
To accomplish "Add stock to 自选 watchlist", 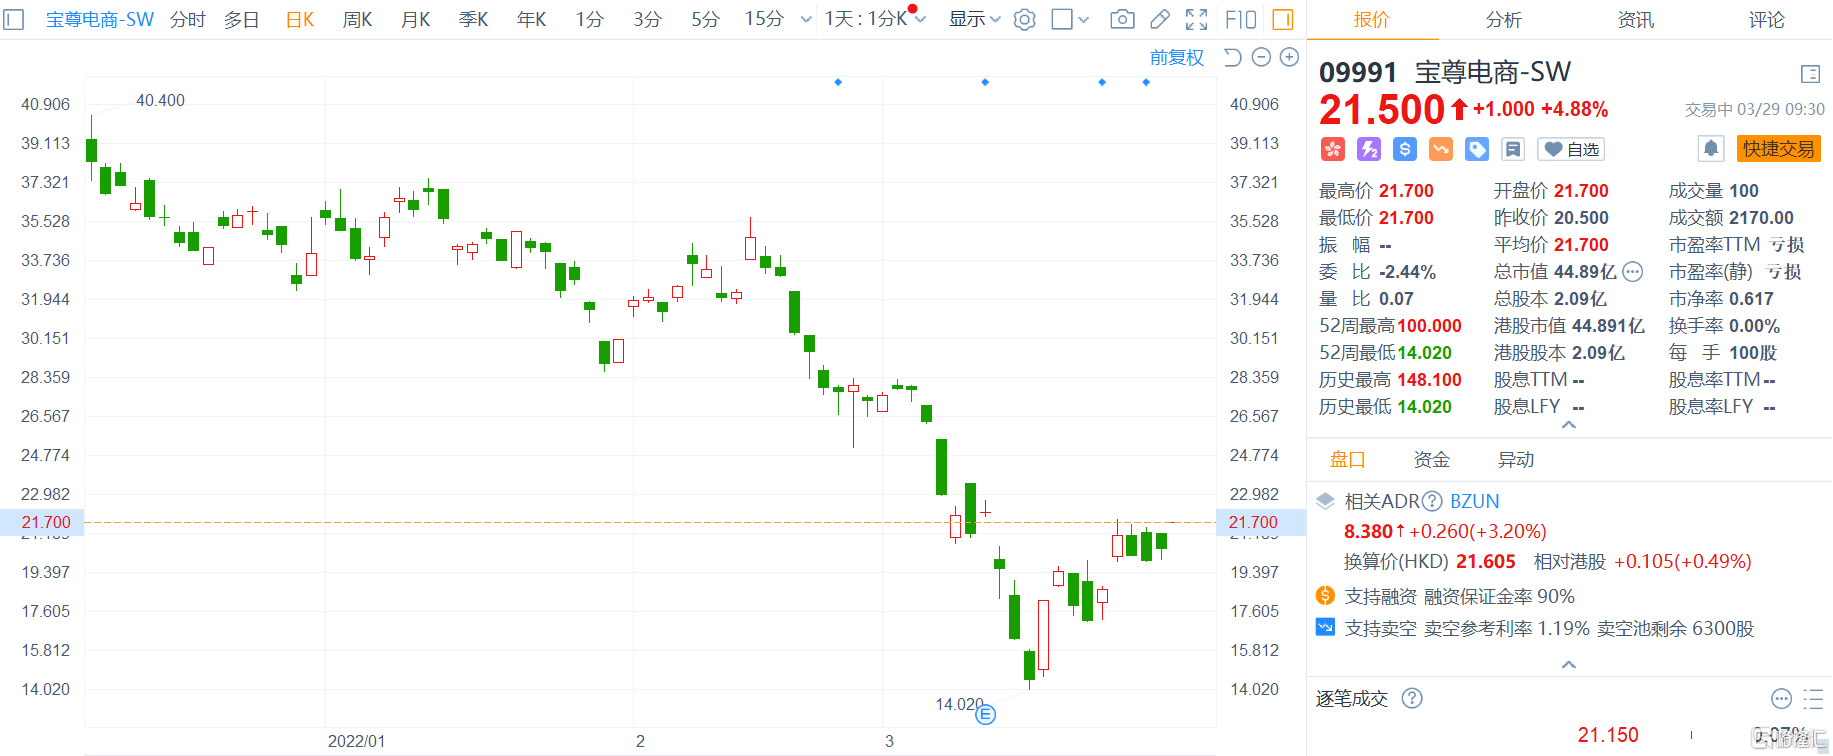I will click(x=1571, y=149).
